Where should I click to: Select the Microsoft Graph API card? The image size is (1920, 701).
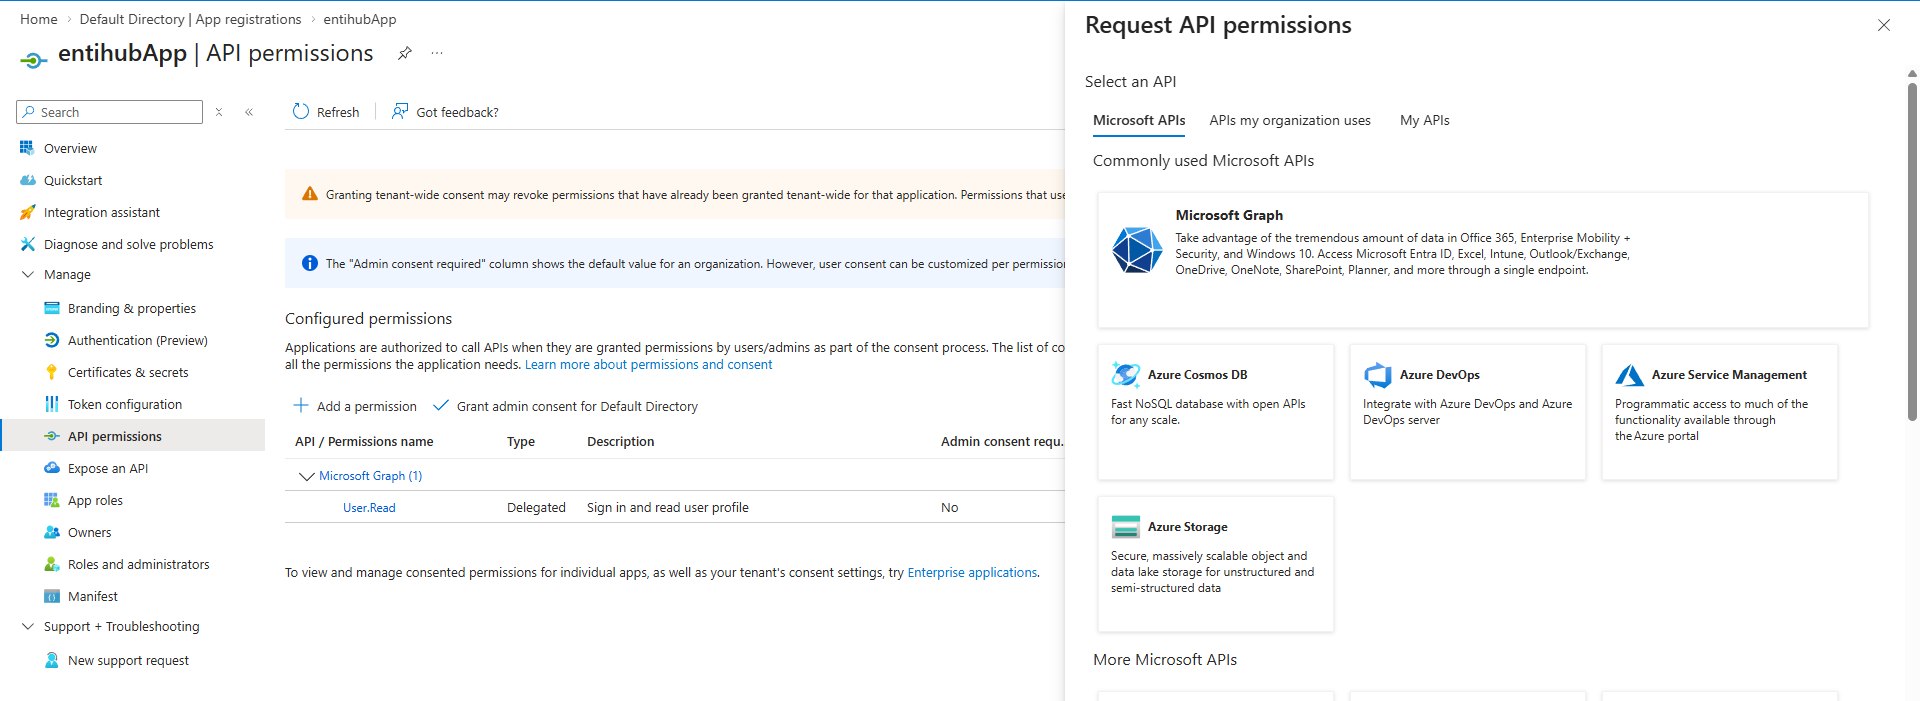[x=1483, y=260]
